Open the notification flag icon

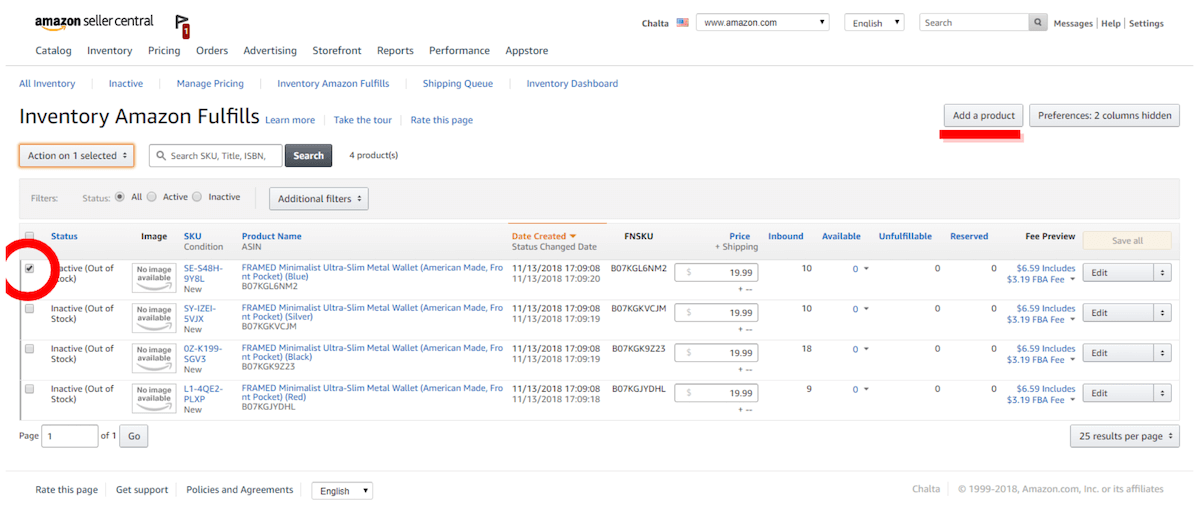[x=181, y=25]
